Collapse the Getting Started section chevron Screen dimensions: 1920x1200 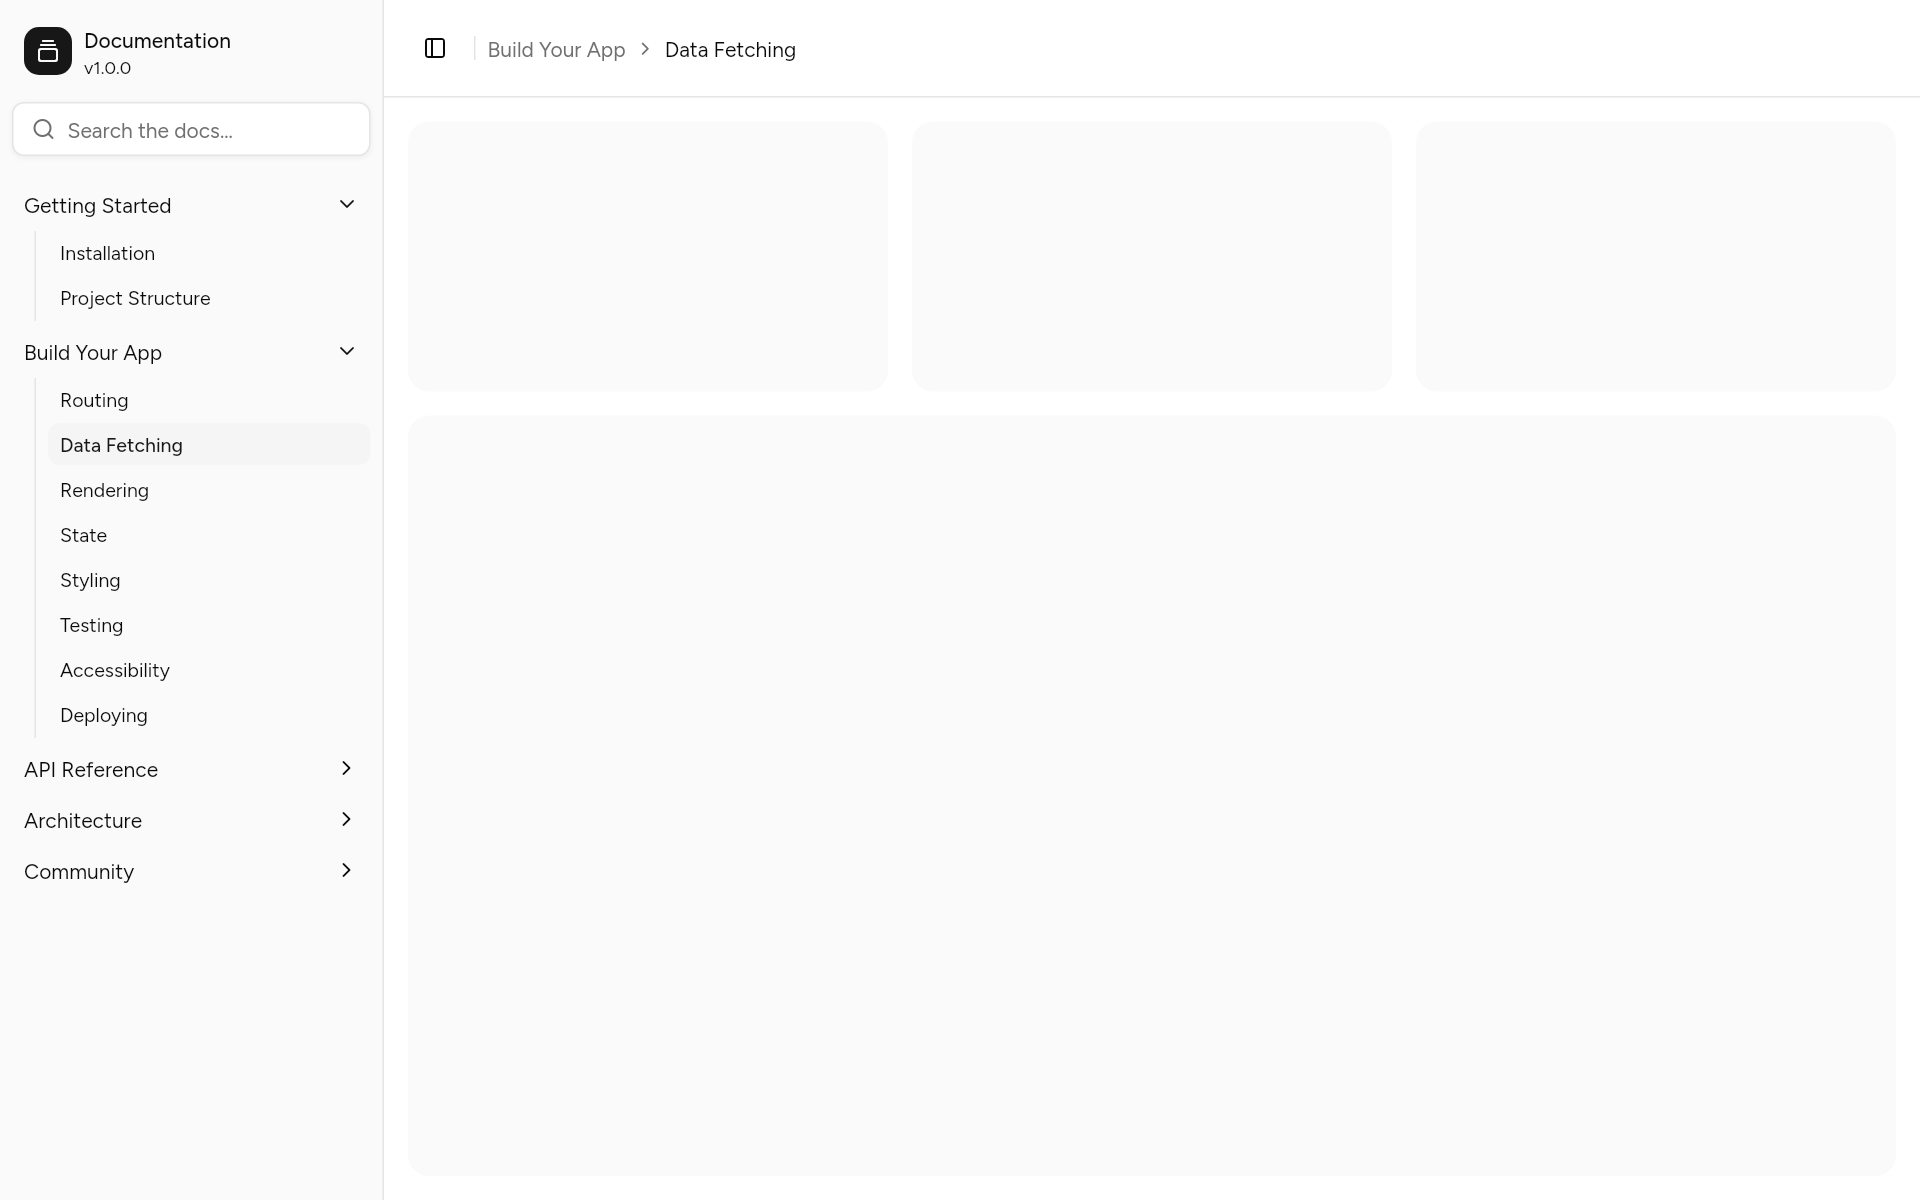[347, 204]
